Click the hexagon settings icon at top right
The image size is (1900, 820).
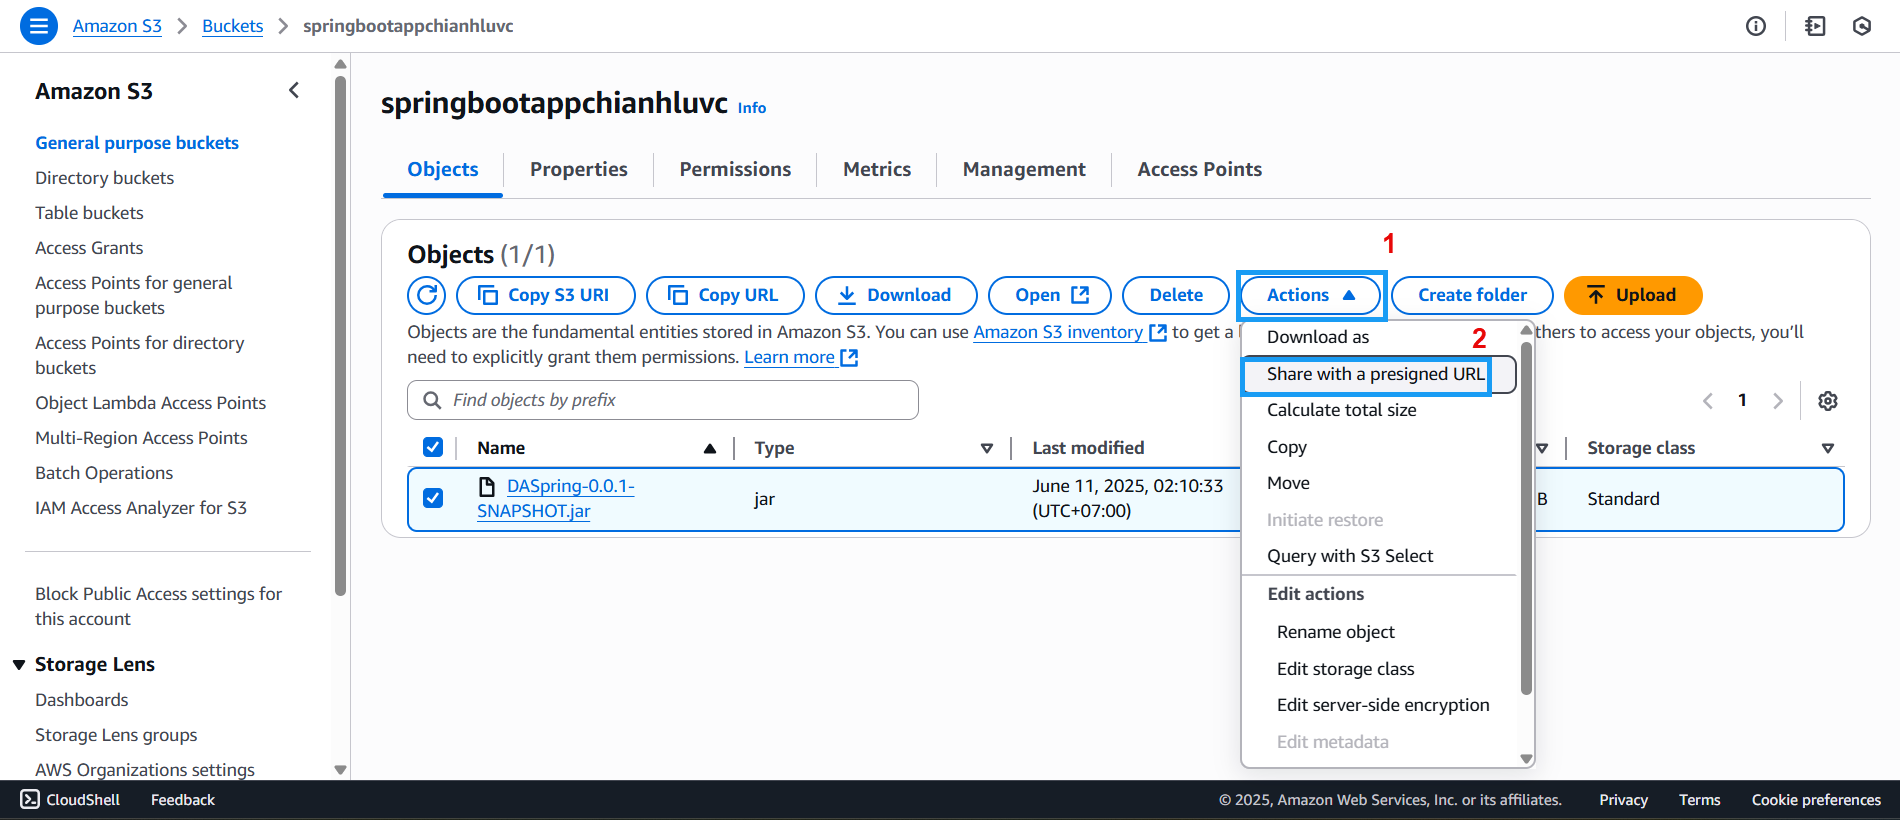[x=1862, y=26]
